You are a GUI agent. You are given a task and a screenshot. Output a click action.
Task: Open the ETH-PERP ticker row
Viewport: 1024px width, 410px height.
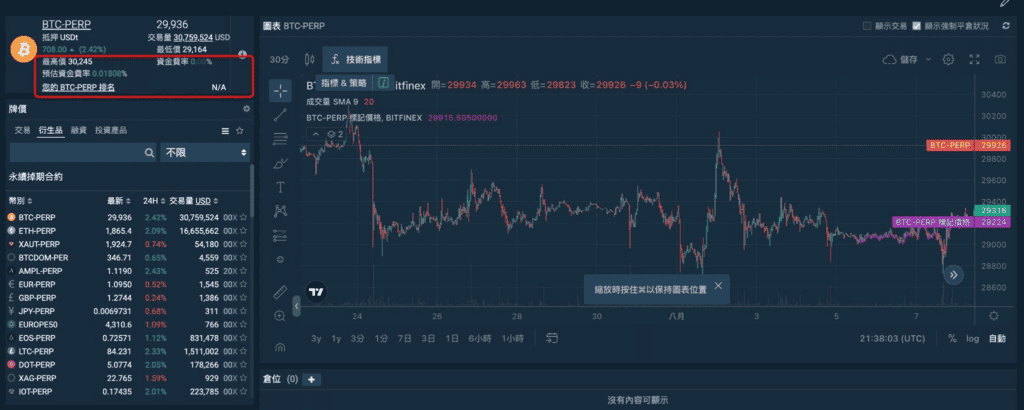pos(127,230)
